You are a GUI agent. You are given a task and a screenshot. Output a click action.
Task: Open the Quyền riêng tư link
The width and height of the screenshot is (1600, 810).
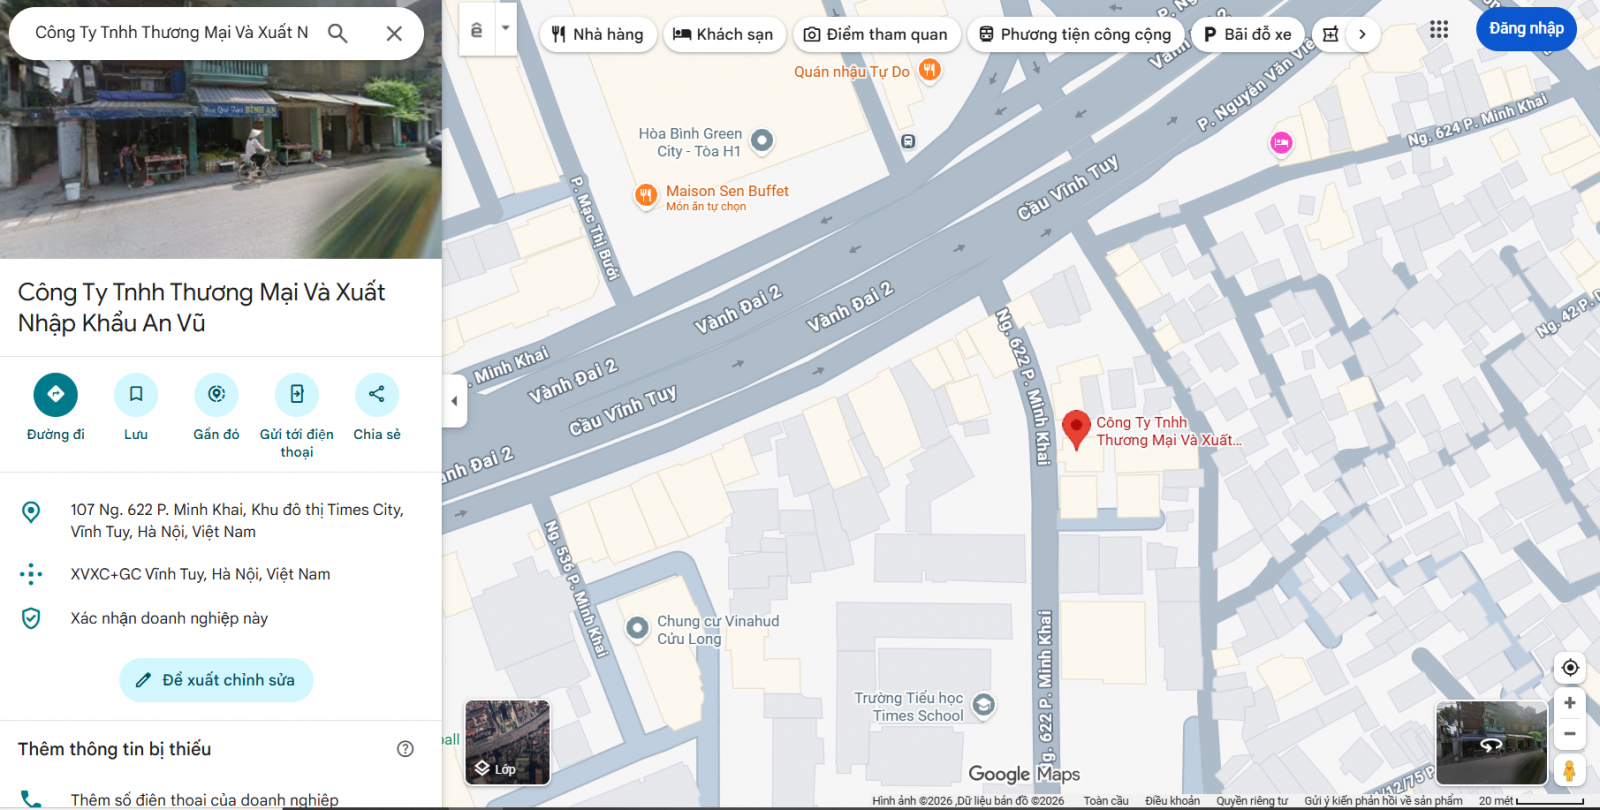tap(1252, 801)
